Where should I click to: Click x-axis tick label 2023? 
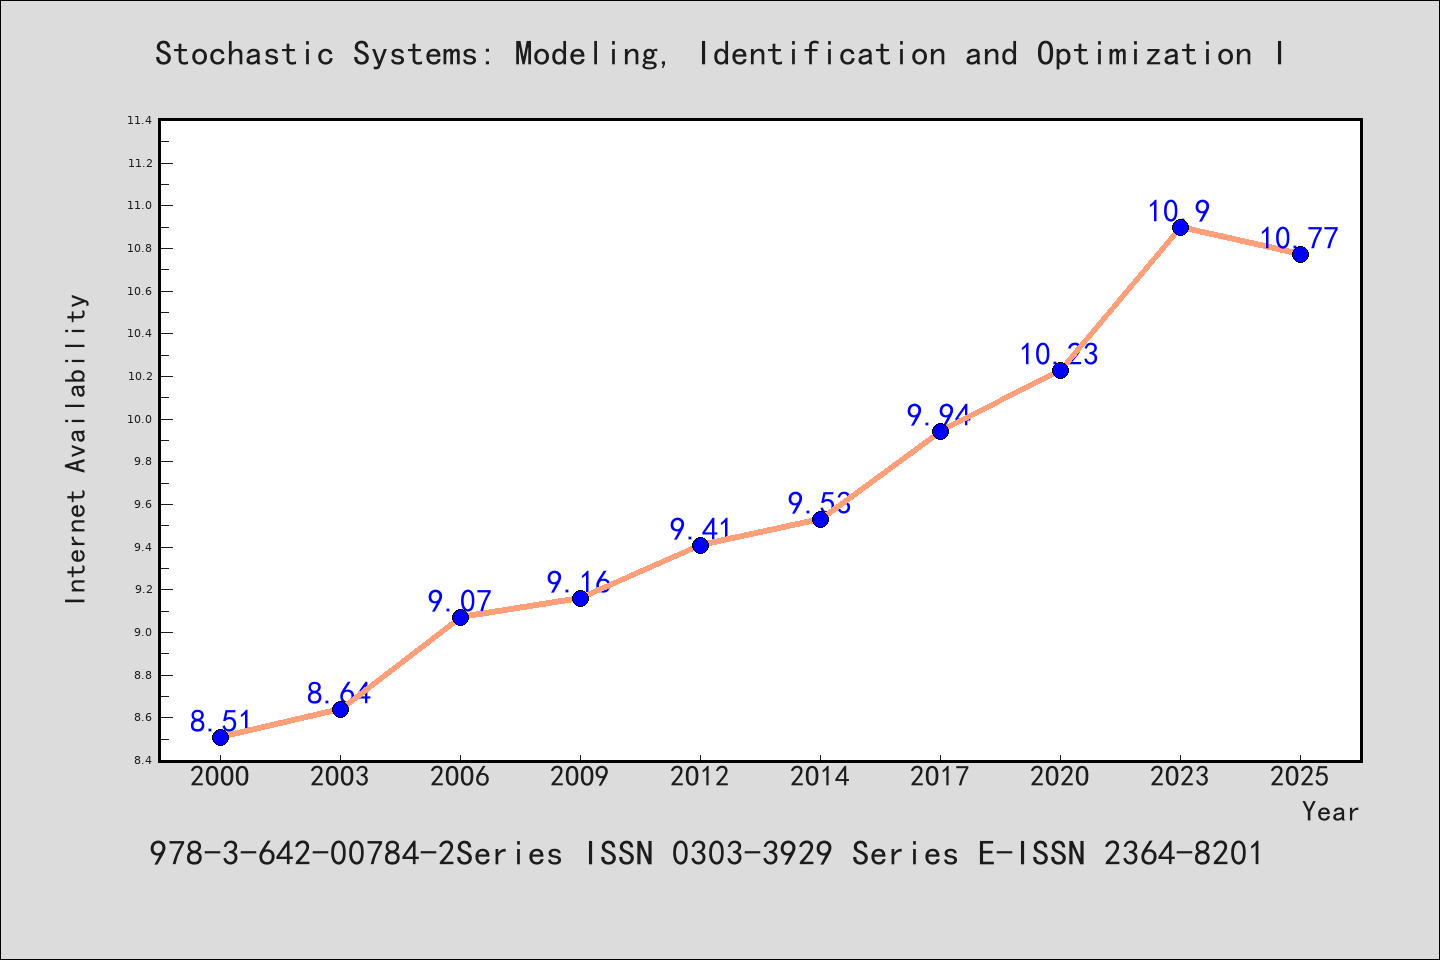[x=1180, y=777]
